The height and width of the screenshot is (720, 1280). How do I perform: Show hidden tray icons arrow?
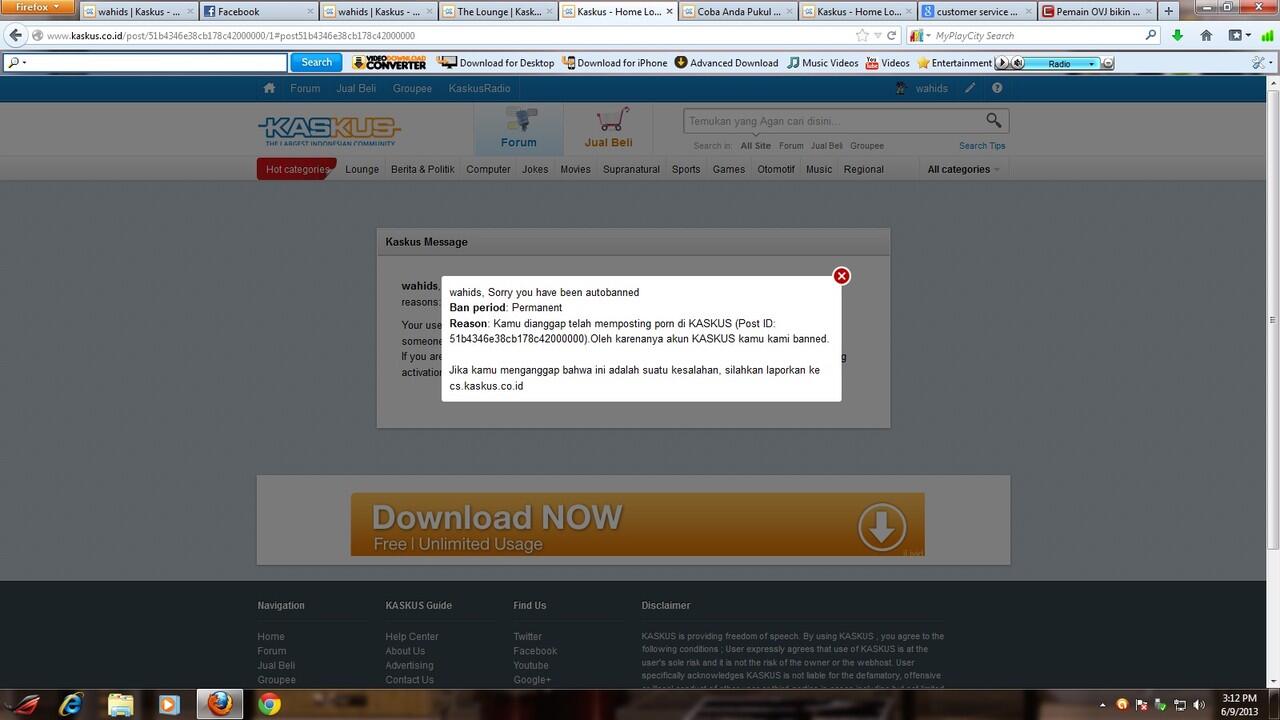pyautogui.click(x=1104, y=705)
